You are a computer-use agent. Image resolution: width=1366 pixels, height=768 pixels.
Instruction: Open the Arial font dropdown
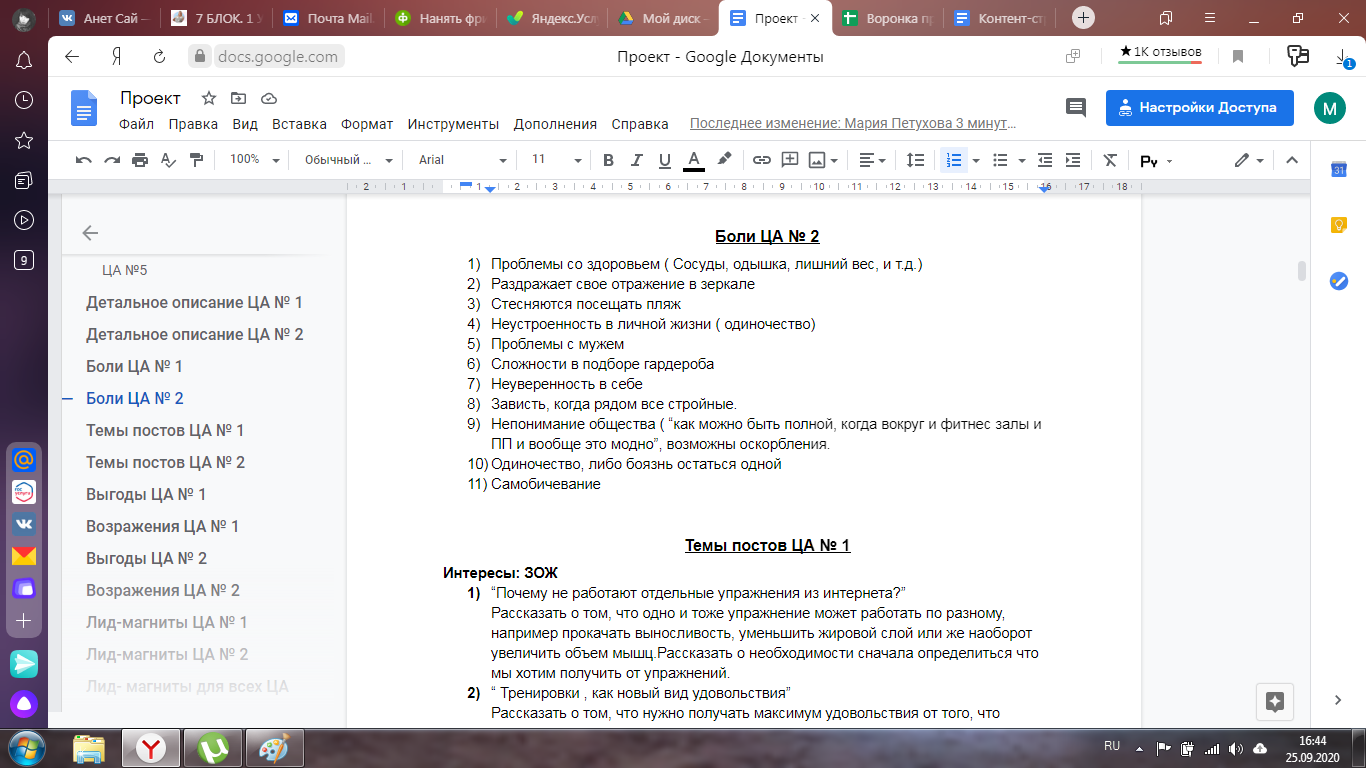[x=462, y=160]
